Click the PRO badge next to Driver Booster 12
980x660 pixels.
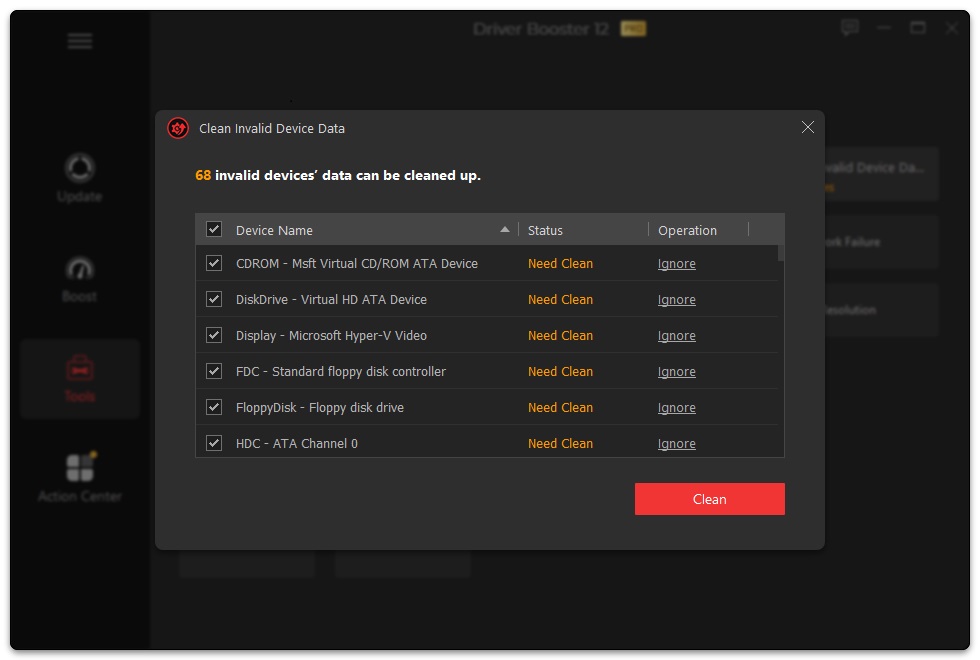point(633,29)
